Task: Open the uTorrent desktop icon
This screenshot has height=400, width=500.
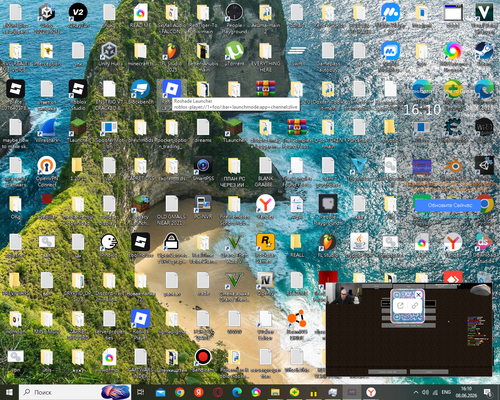Action: coord(234,52)
